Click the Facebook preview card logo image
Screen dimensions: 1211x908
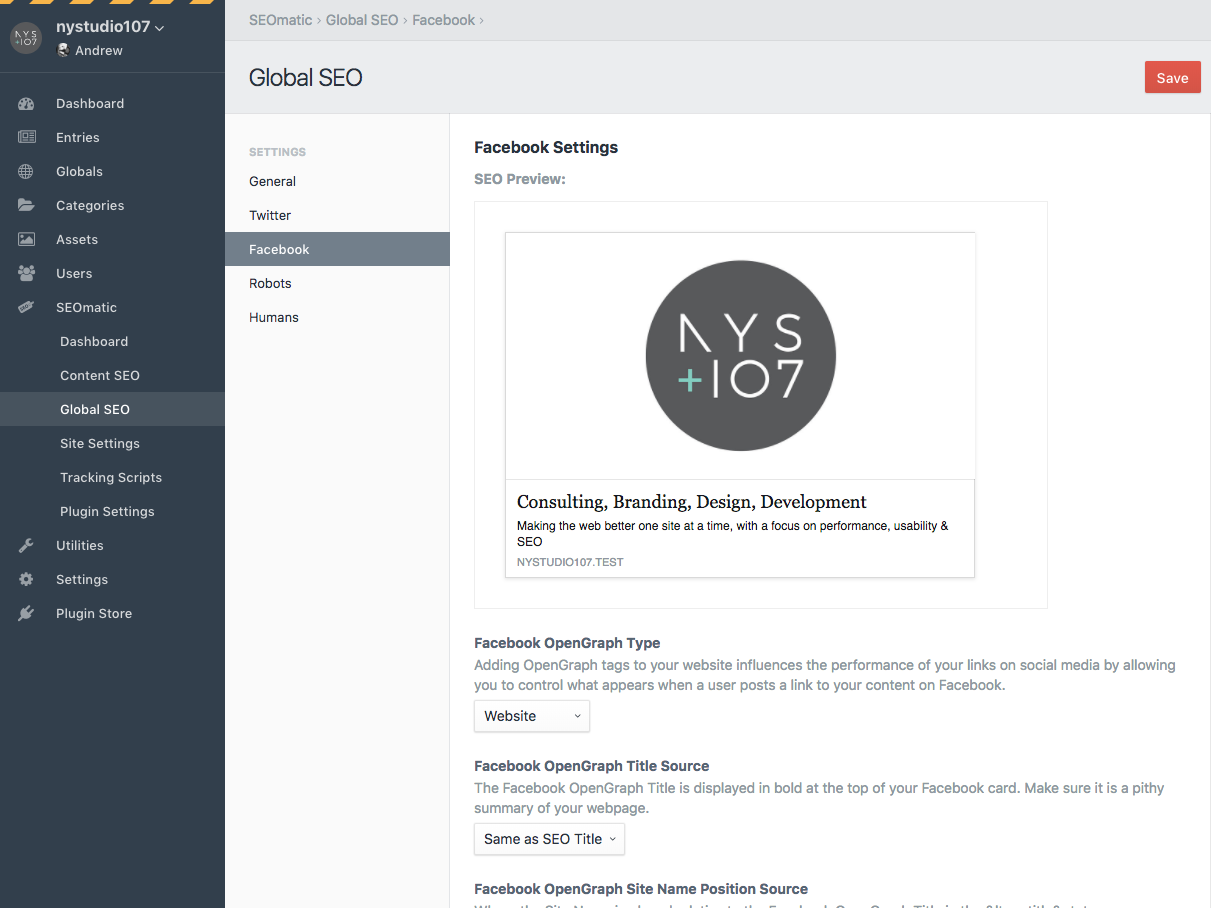click(x=740, y=356)
